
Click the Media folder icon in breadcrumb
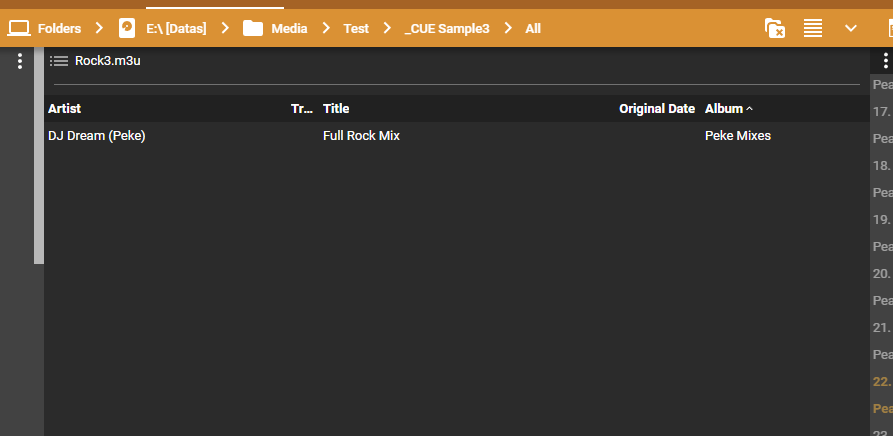coord(253,28)
